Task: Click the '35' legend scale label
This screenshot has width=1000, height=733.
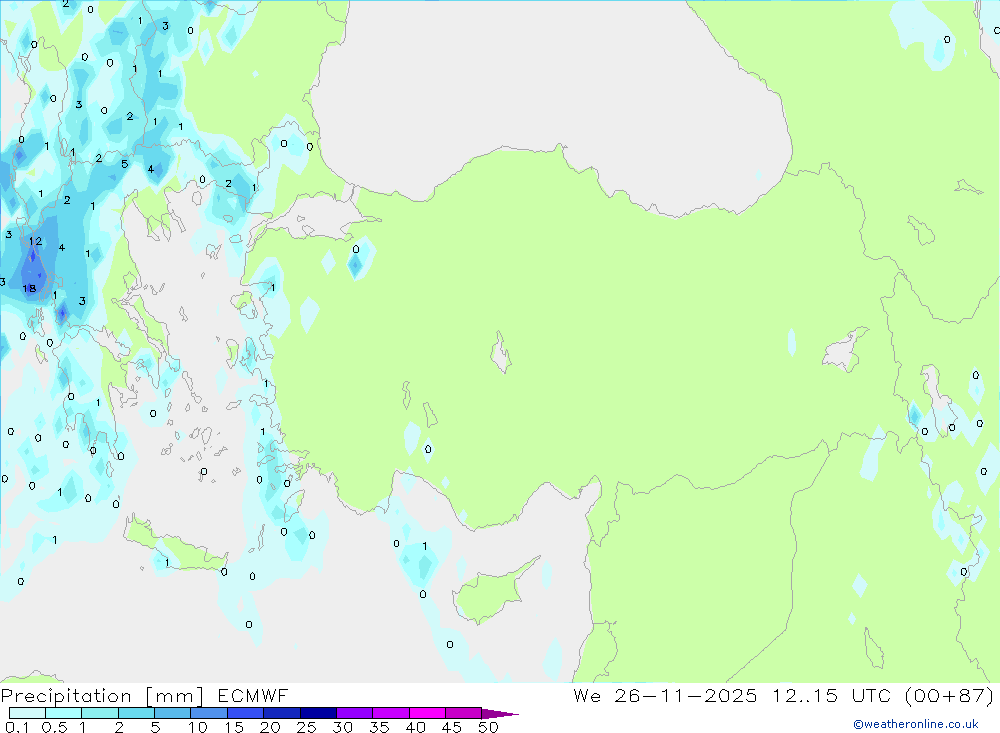Action: pyautogui.click(x=379, y=727)
